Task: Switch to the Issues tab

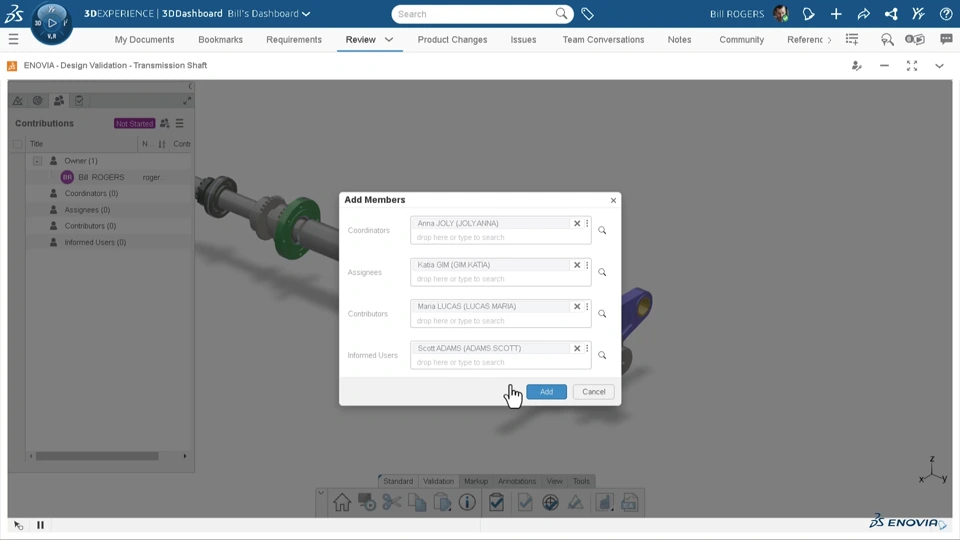Action: 523,40
